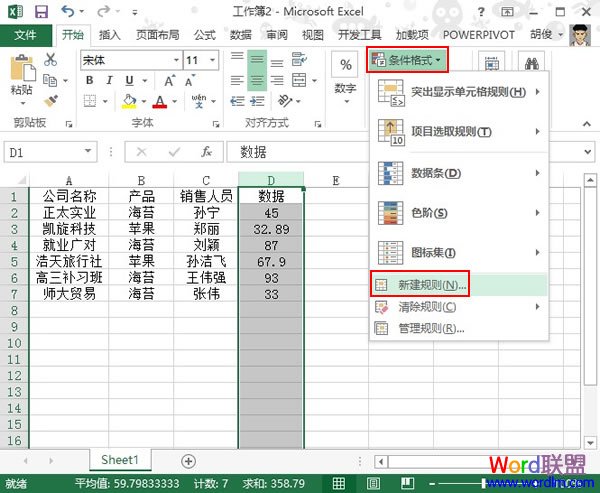600x493 pixels.
Task: Click the column D header
Action: point(271,180)
